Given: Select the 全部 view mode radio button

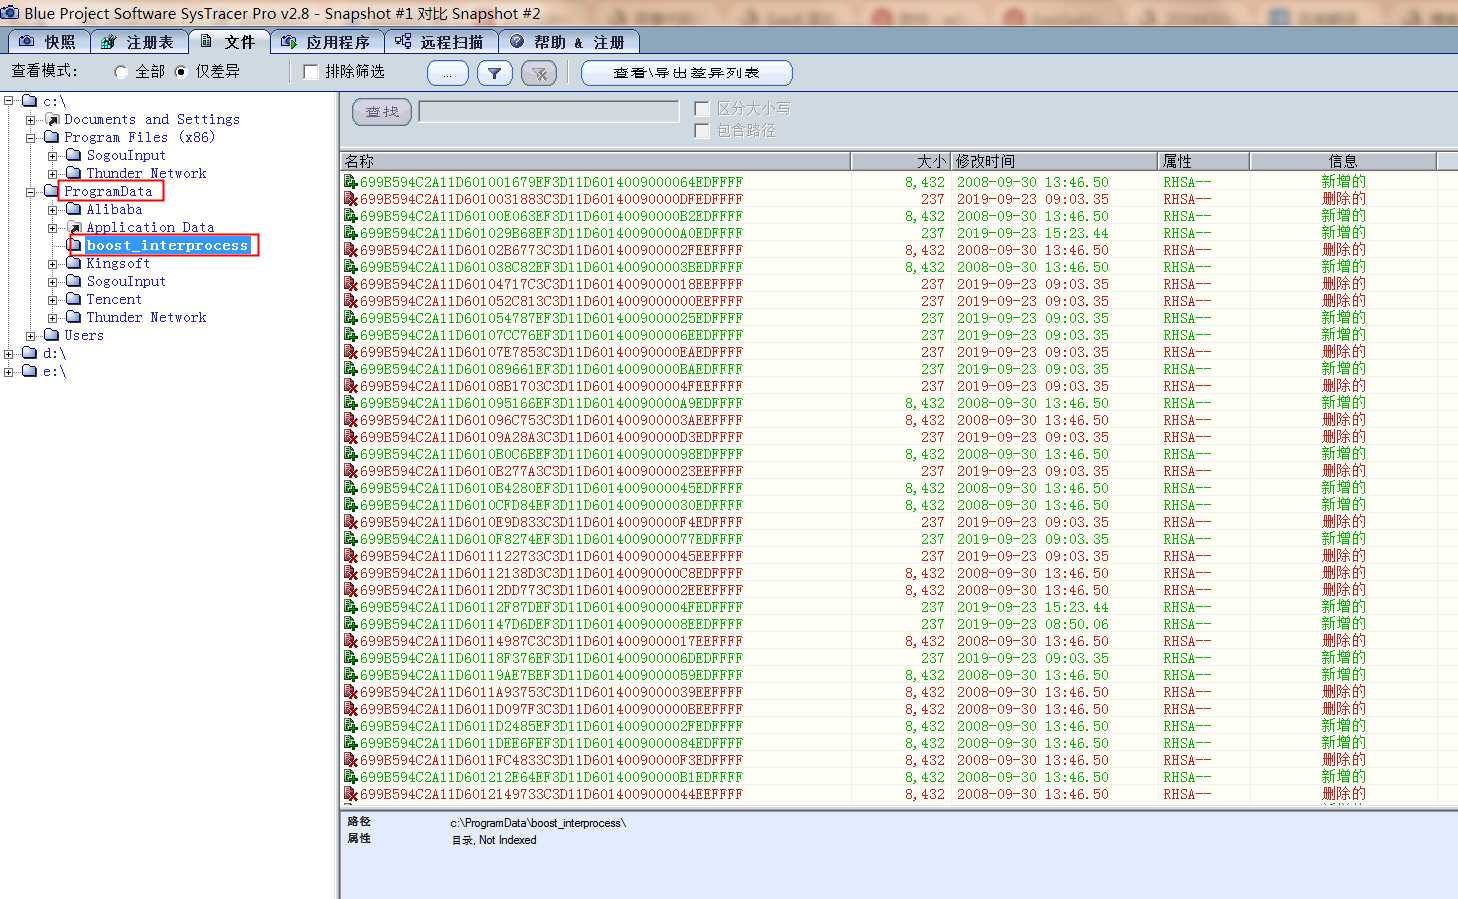Looking at the screenshot, I should coord(121,72).
